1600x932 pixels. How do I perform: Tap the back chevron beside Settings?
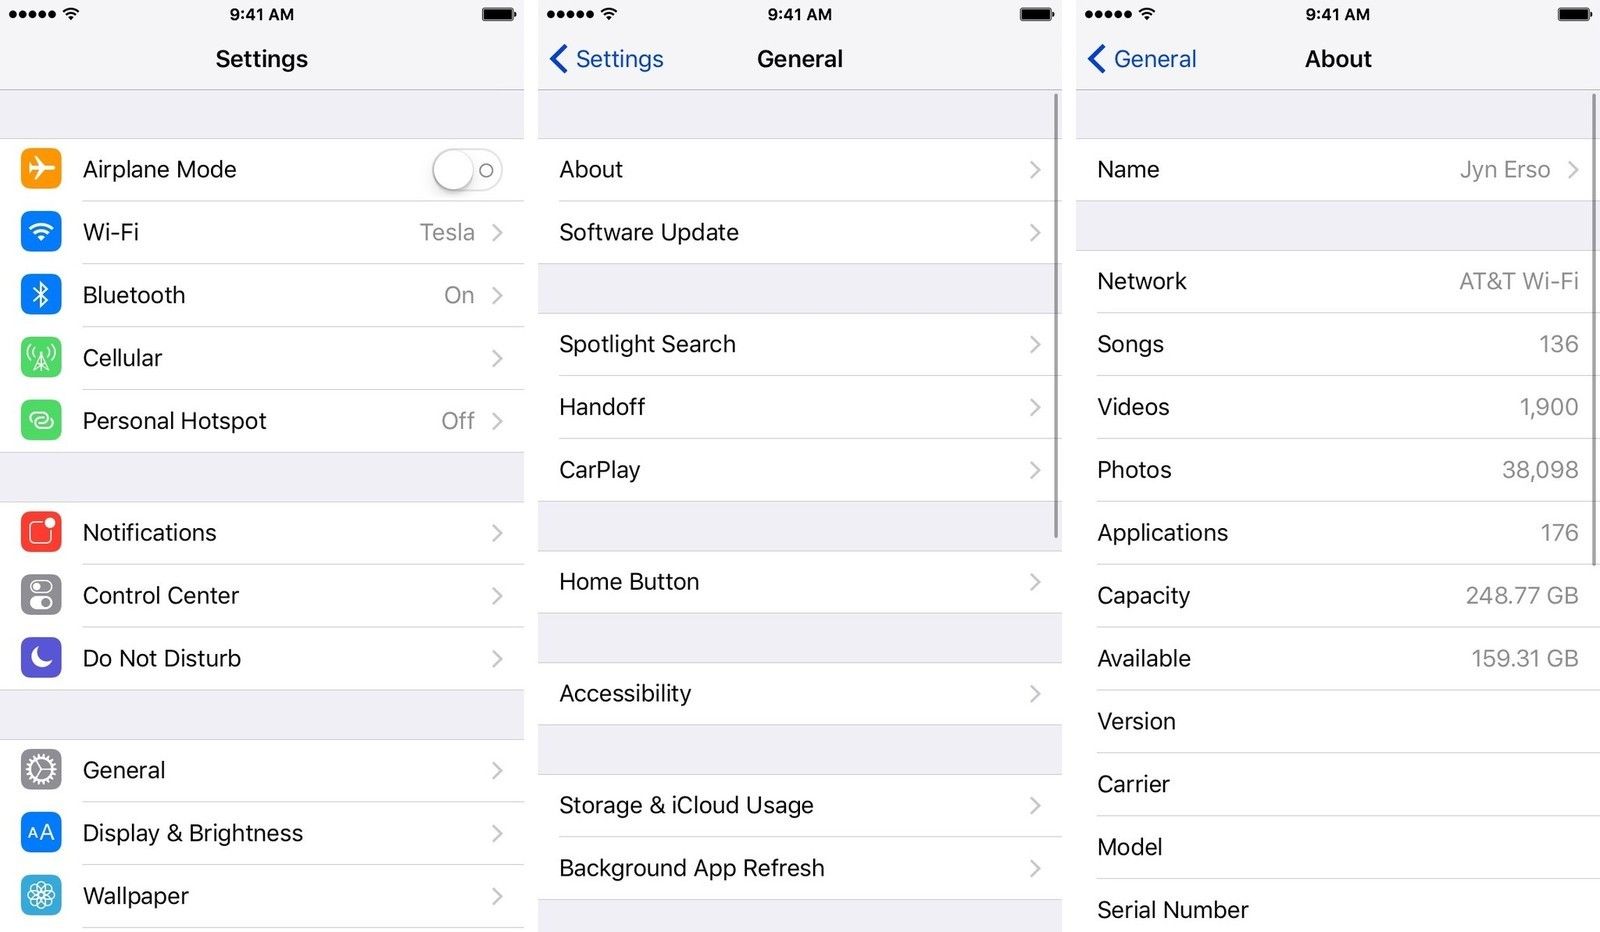559,59
